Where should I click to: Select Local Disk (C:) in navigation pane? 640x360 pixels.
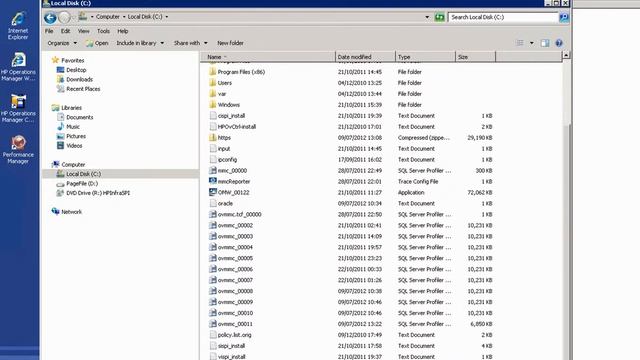[x=83, y=174]
